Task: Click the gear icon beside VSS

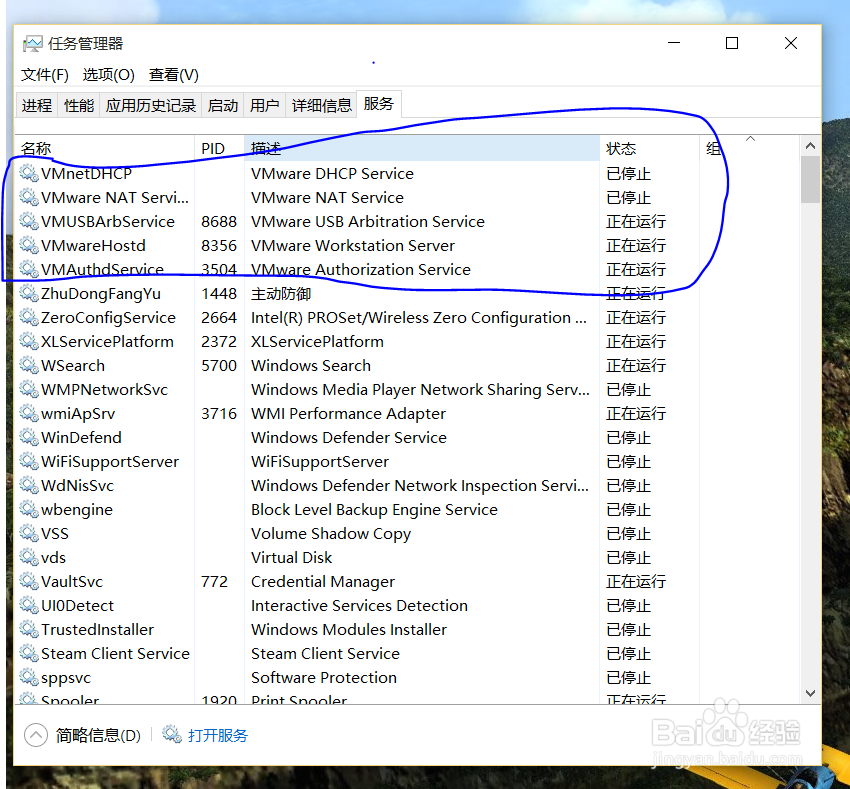Action: (x=29, y=533)
